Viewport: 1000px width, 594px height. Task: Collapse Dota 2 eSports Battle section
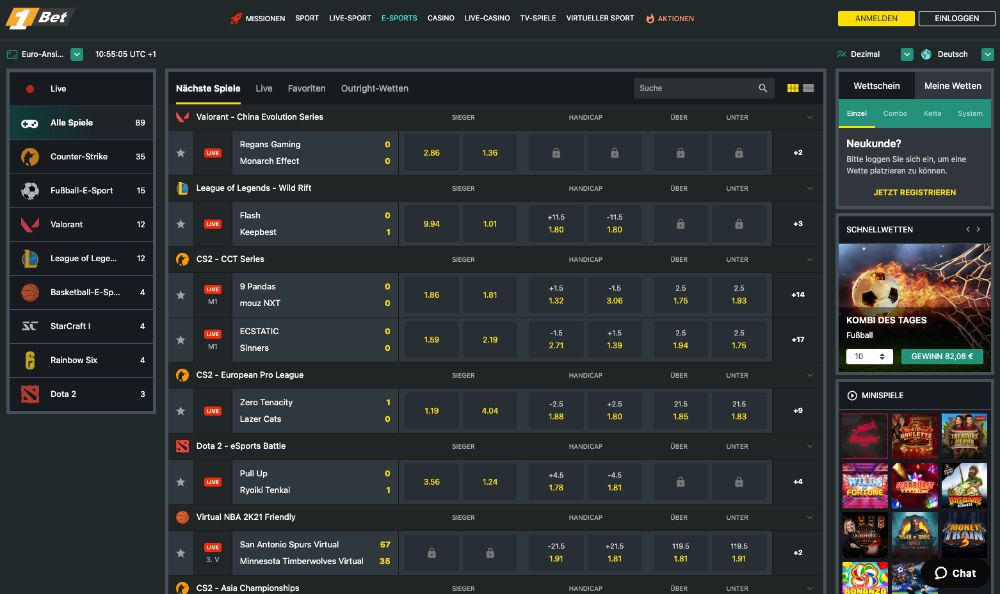coord(809,446)
